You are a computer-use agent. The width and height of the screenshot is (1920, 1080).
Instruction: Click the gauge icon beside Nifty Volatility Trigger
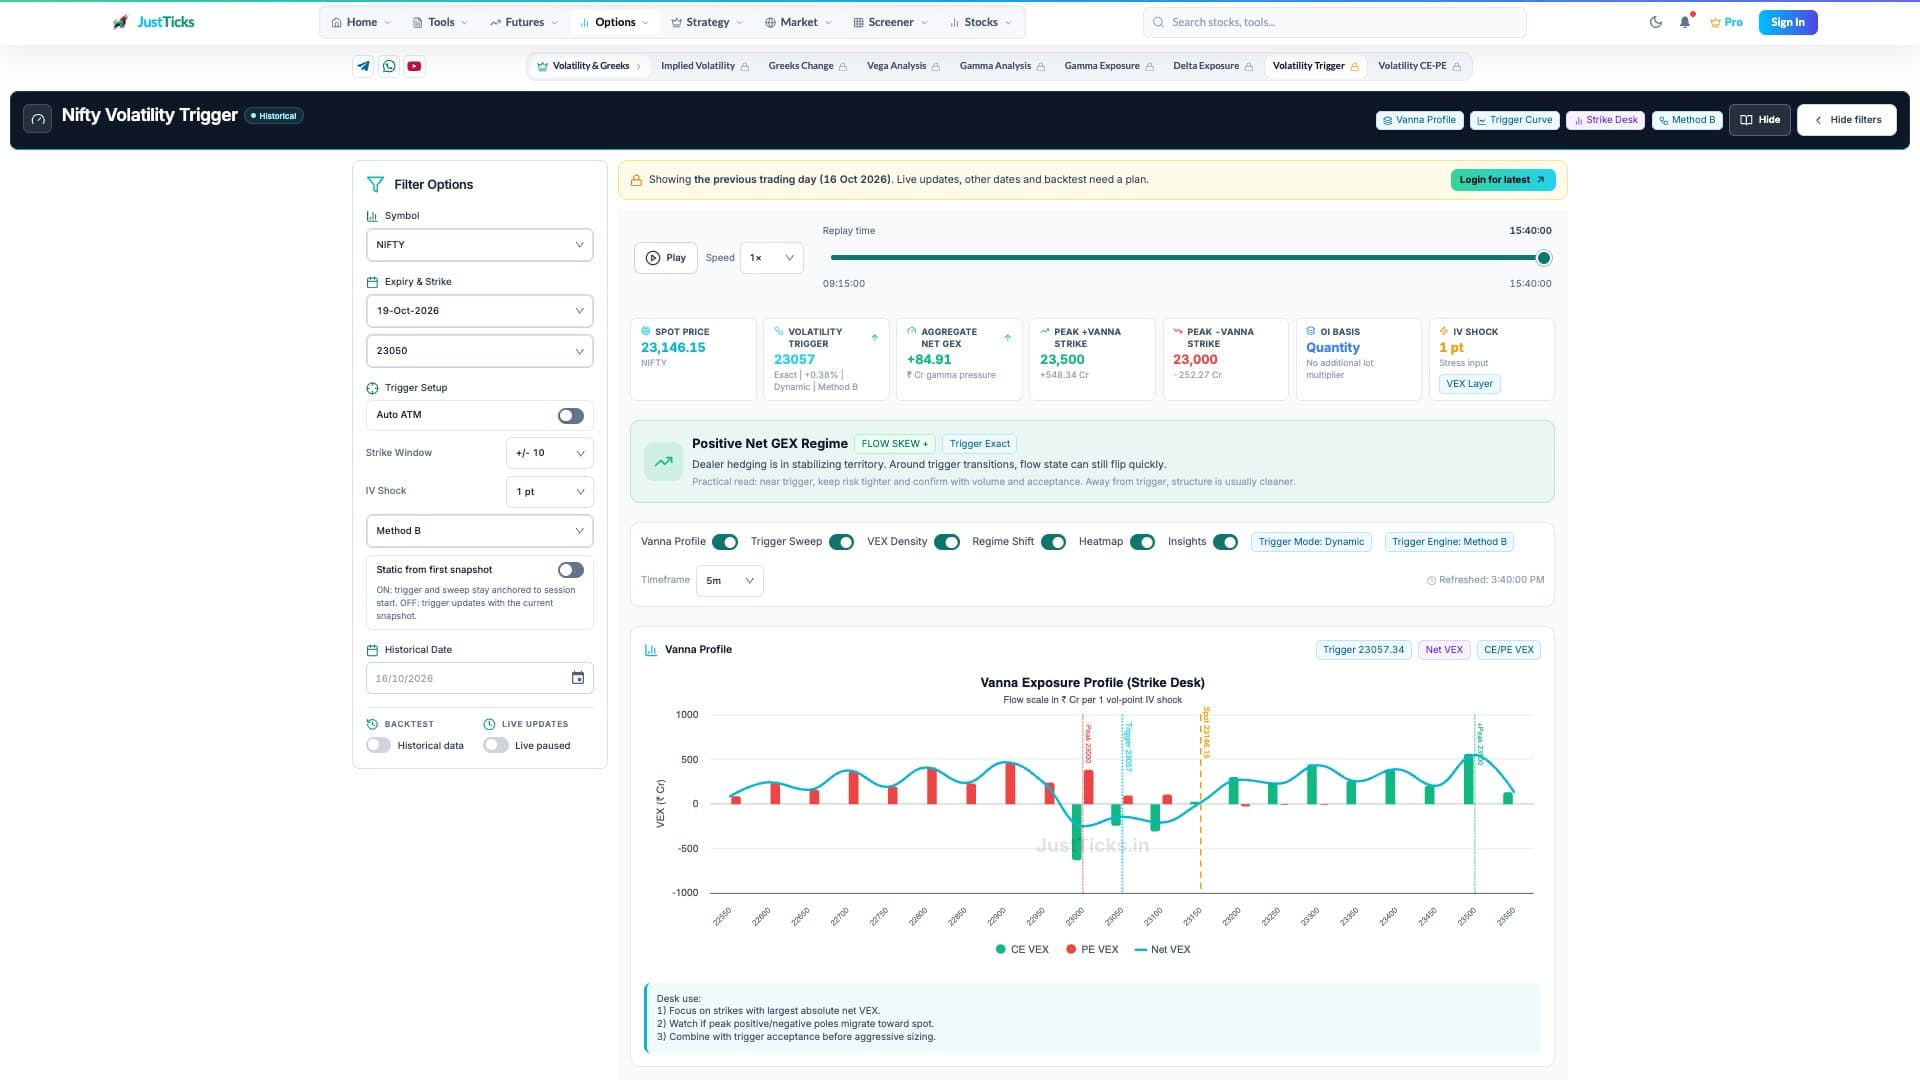click(38, 119)
